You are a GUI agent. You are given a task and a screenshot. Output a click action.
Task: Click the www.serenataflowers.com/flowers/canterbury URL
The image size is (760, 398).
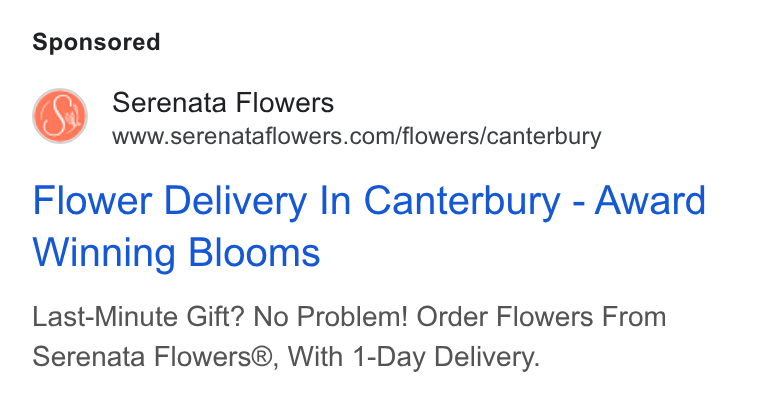[357, 136]
